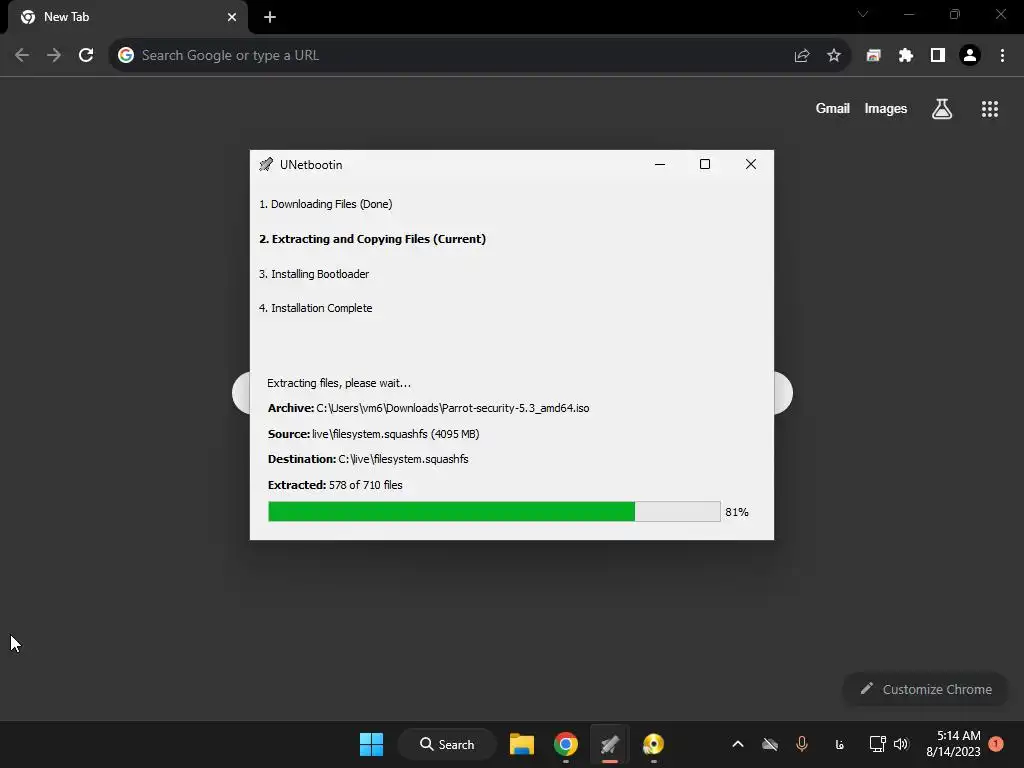Close the New Tab tab
Image resolution: width=1024 pixels, height=768 pixels.
(x=232, y=17)
